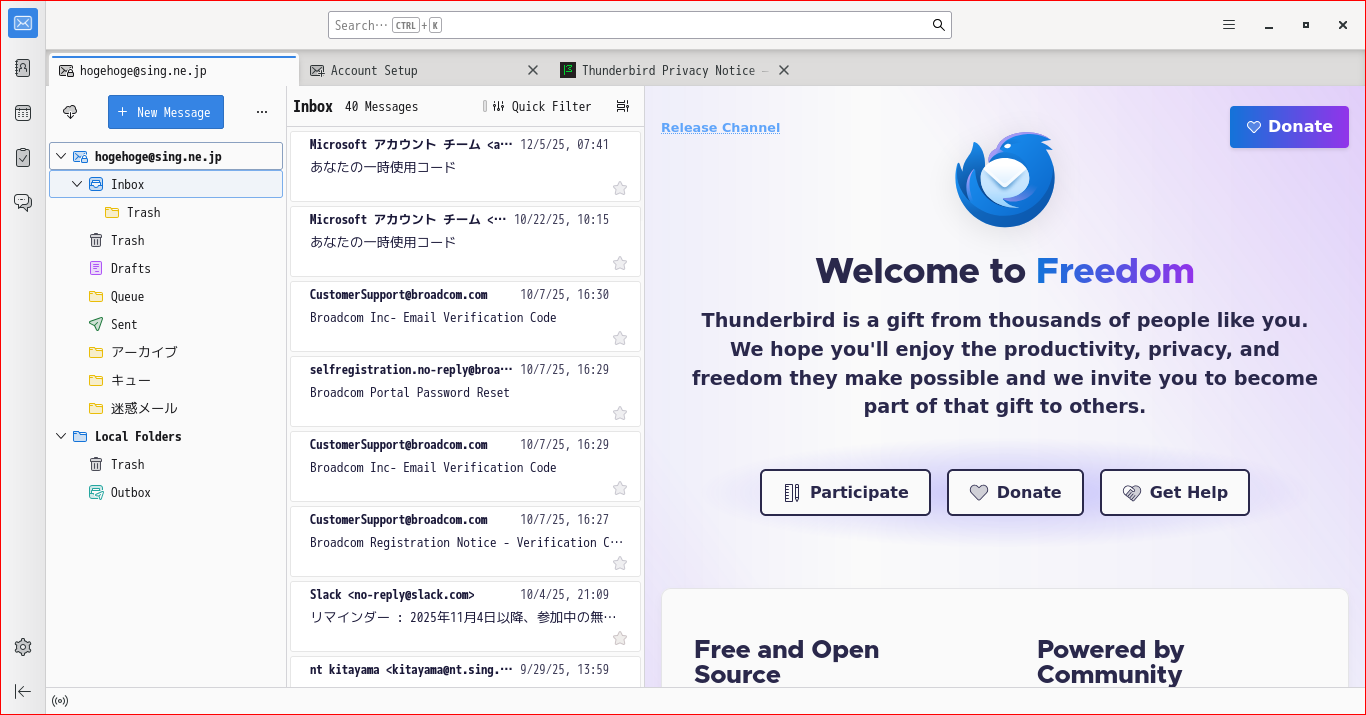Star the Slack reminder message
This screenshot has height=715, width=1366.
pyautogui.click(x=620, y=638)
